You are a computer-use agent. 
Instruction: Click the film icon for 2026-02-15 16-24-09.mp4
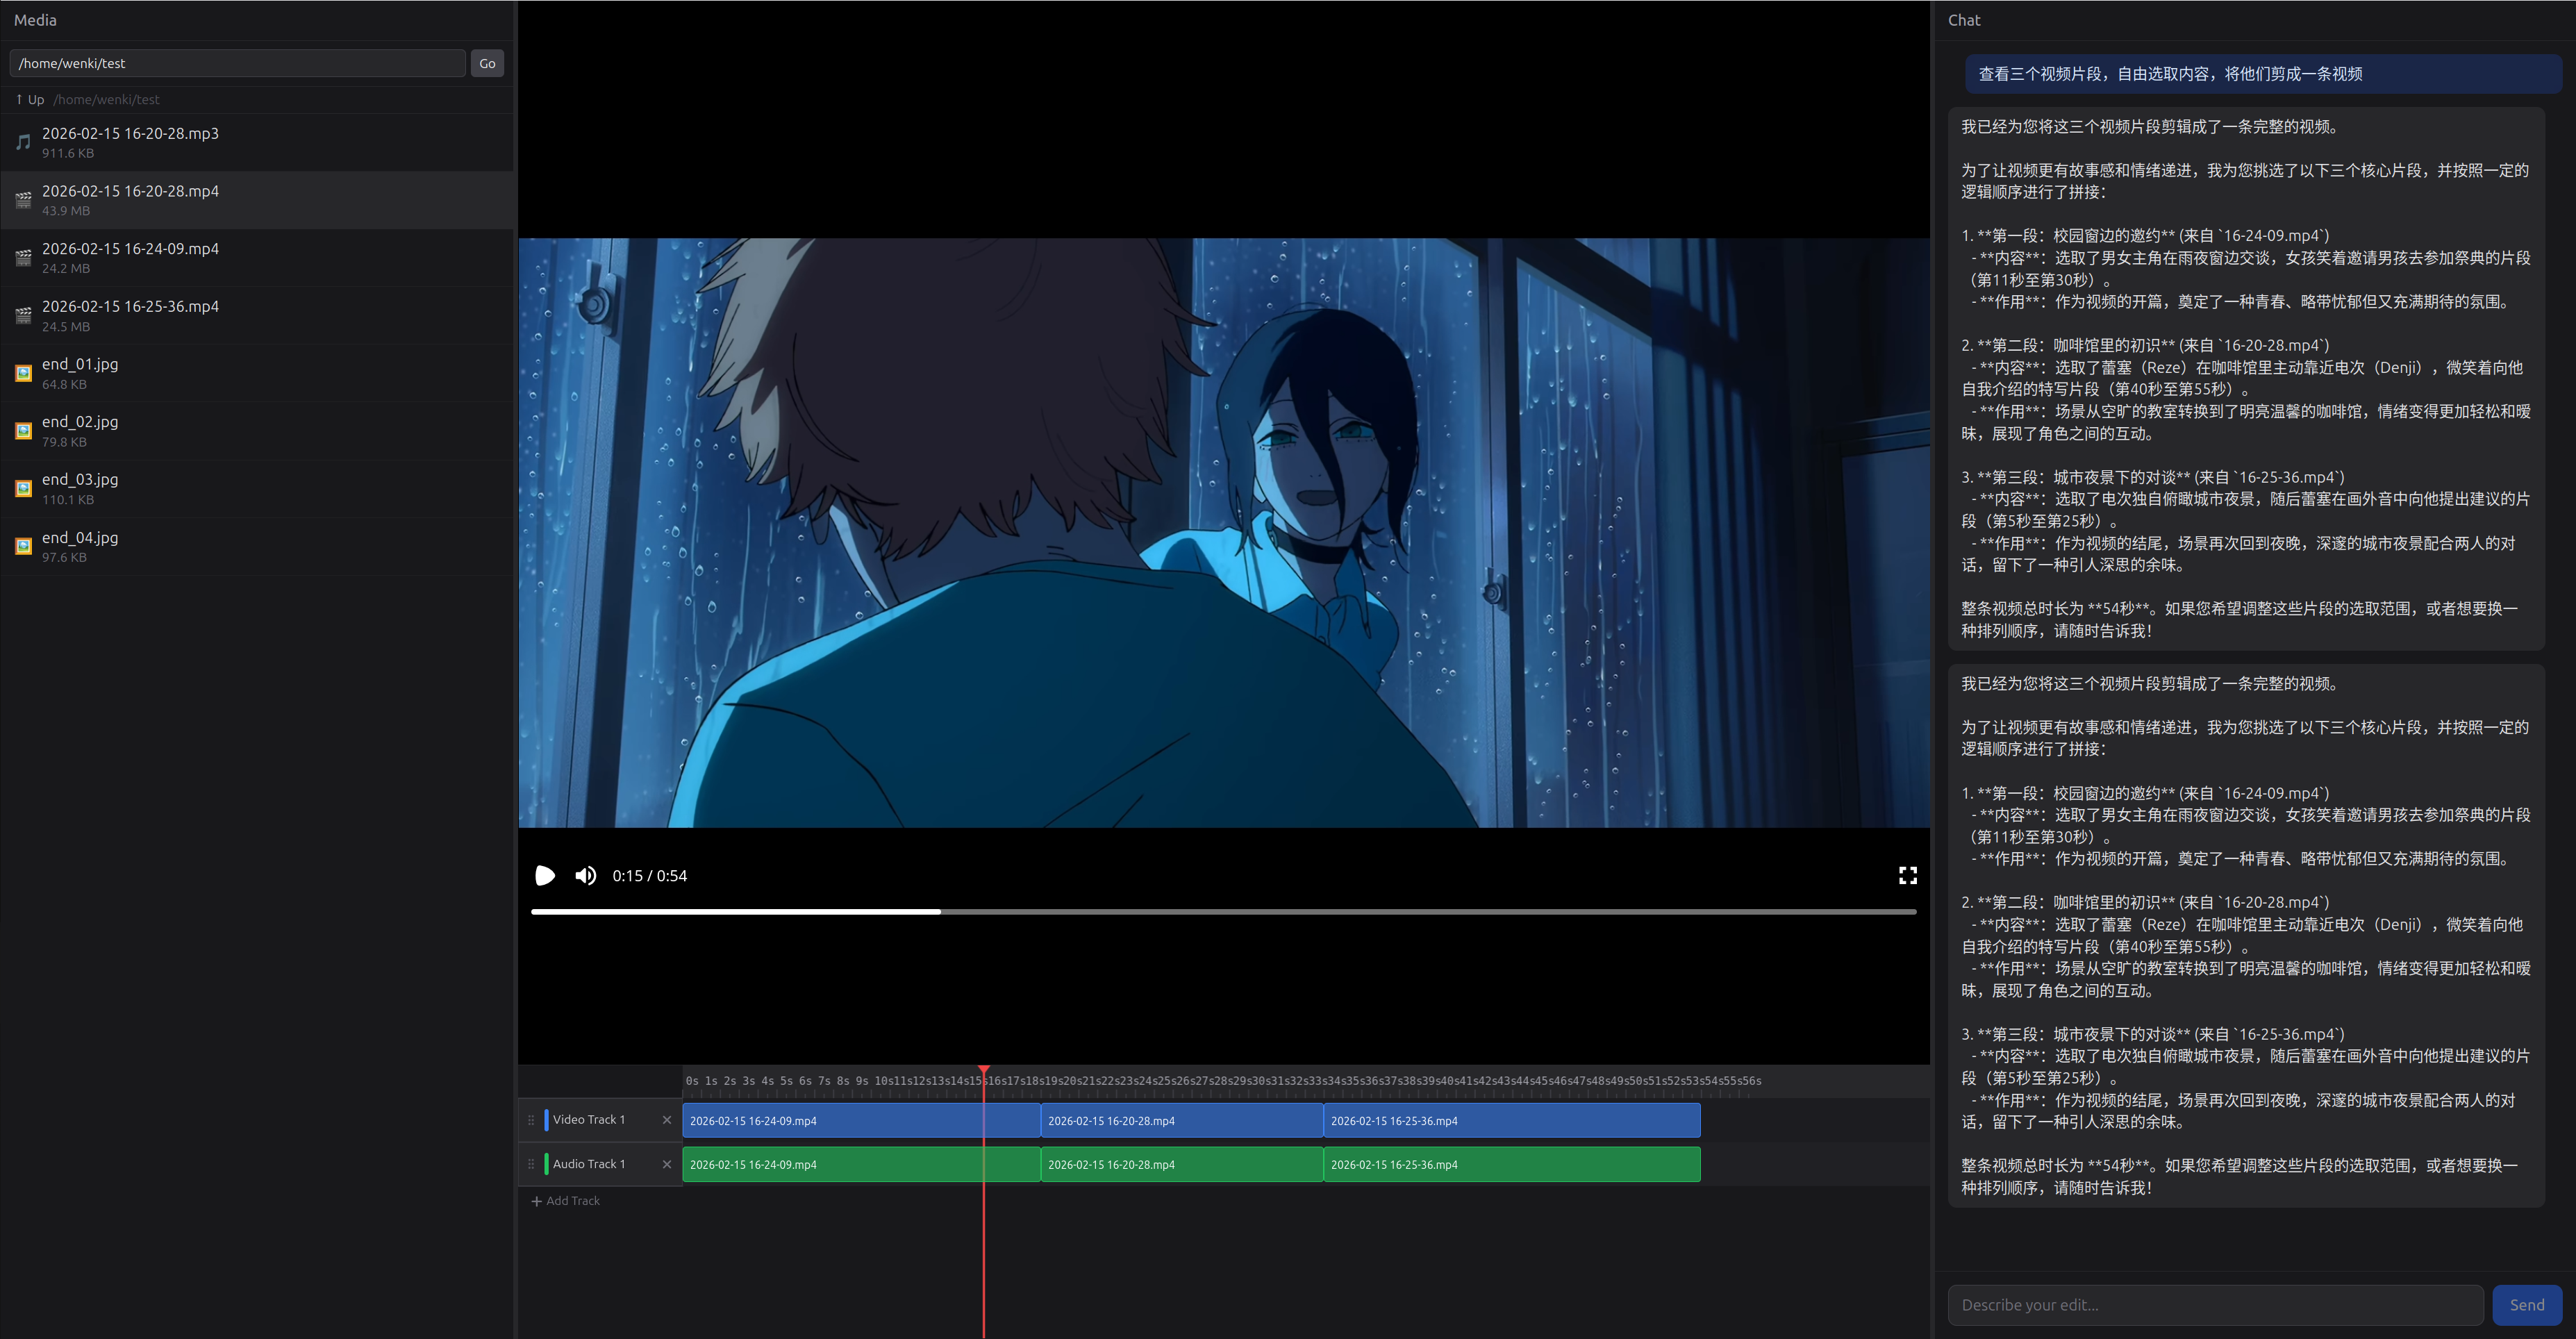[22, 257]
